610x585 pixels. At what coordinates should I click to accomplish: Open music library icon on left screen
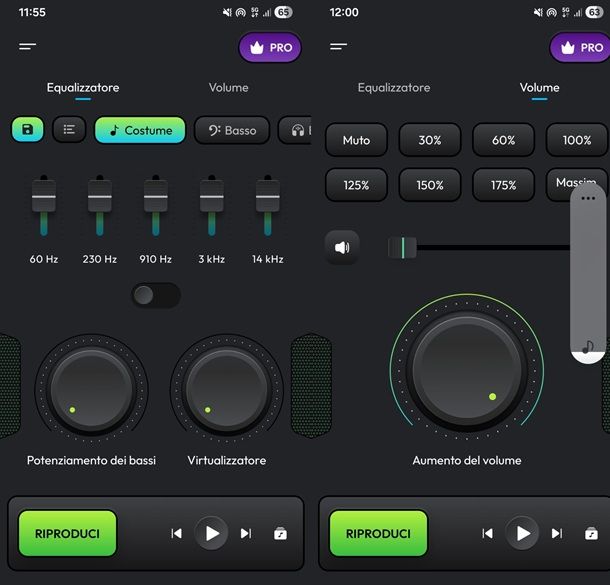(x=280, y=533)
